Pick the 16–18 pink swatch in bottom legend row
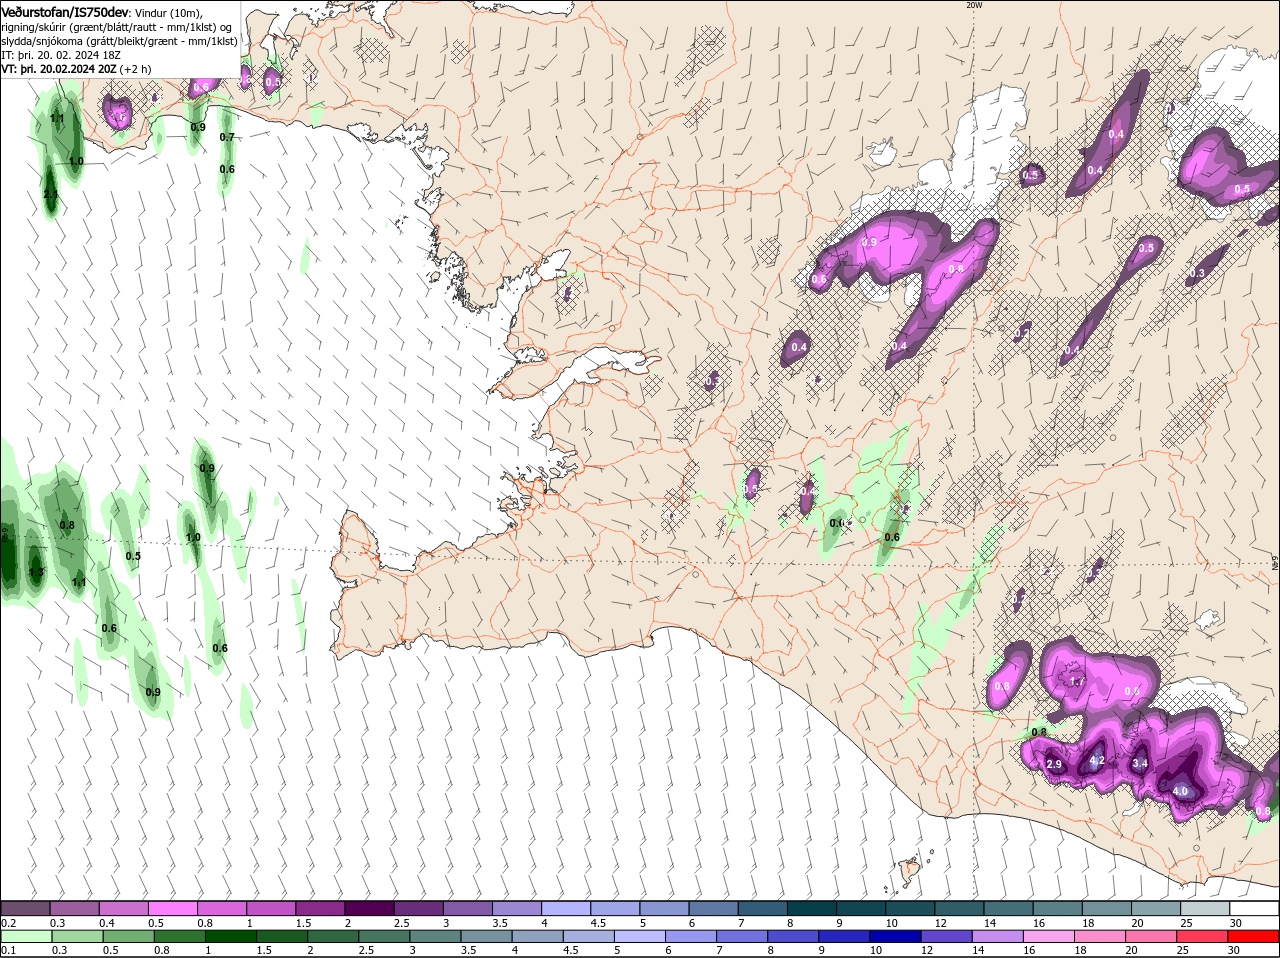 [1050, 936]
